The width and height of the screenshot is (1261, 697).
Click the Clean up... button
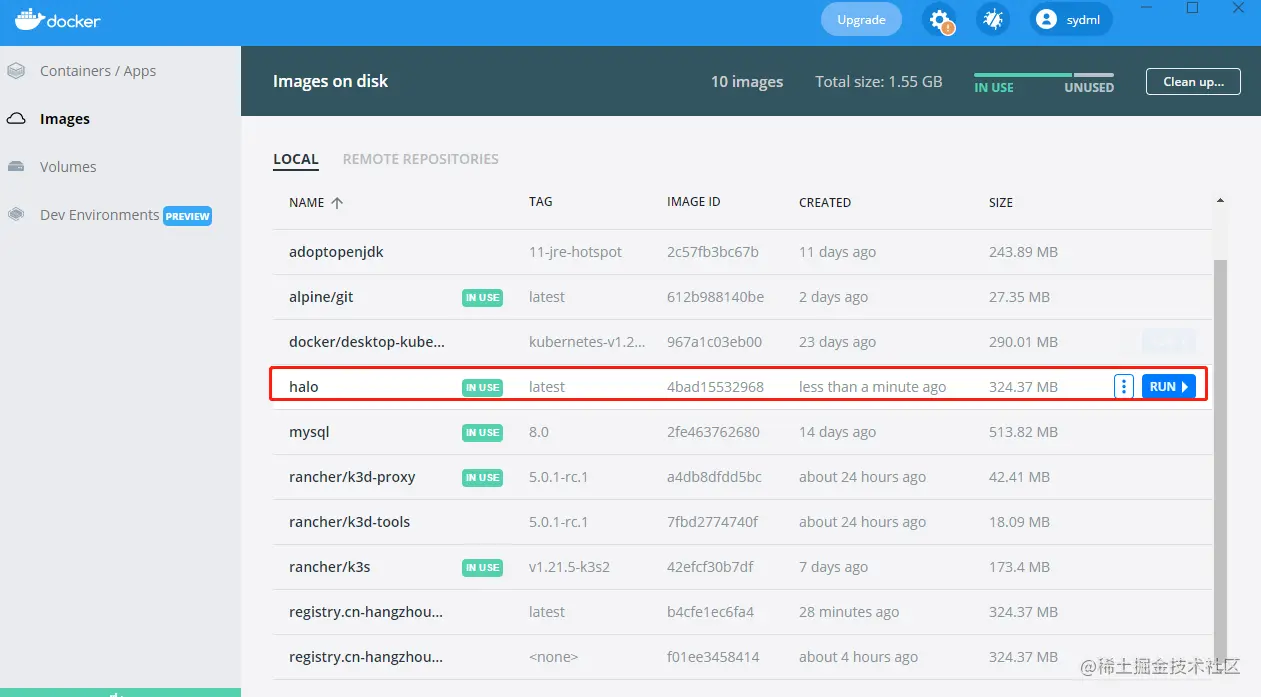1193,82
